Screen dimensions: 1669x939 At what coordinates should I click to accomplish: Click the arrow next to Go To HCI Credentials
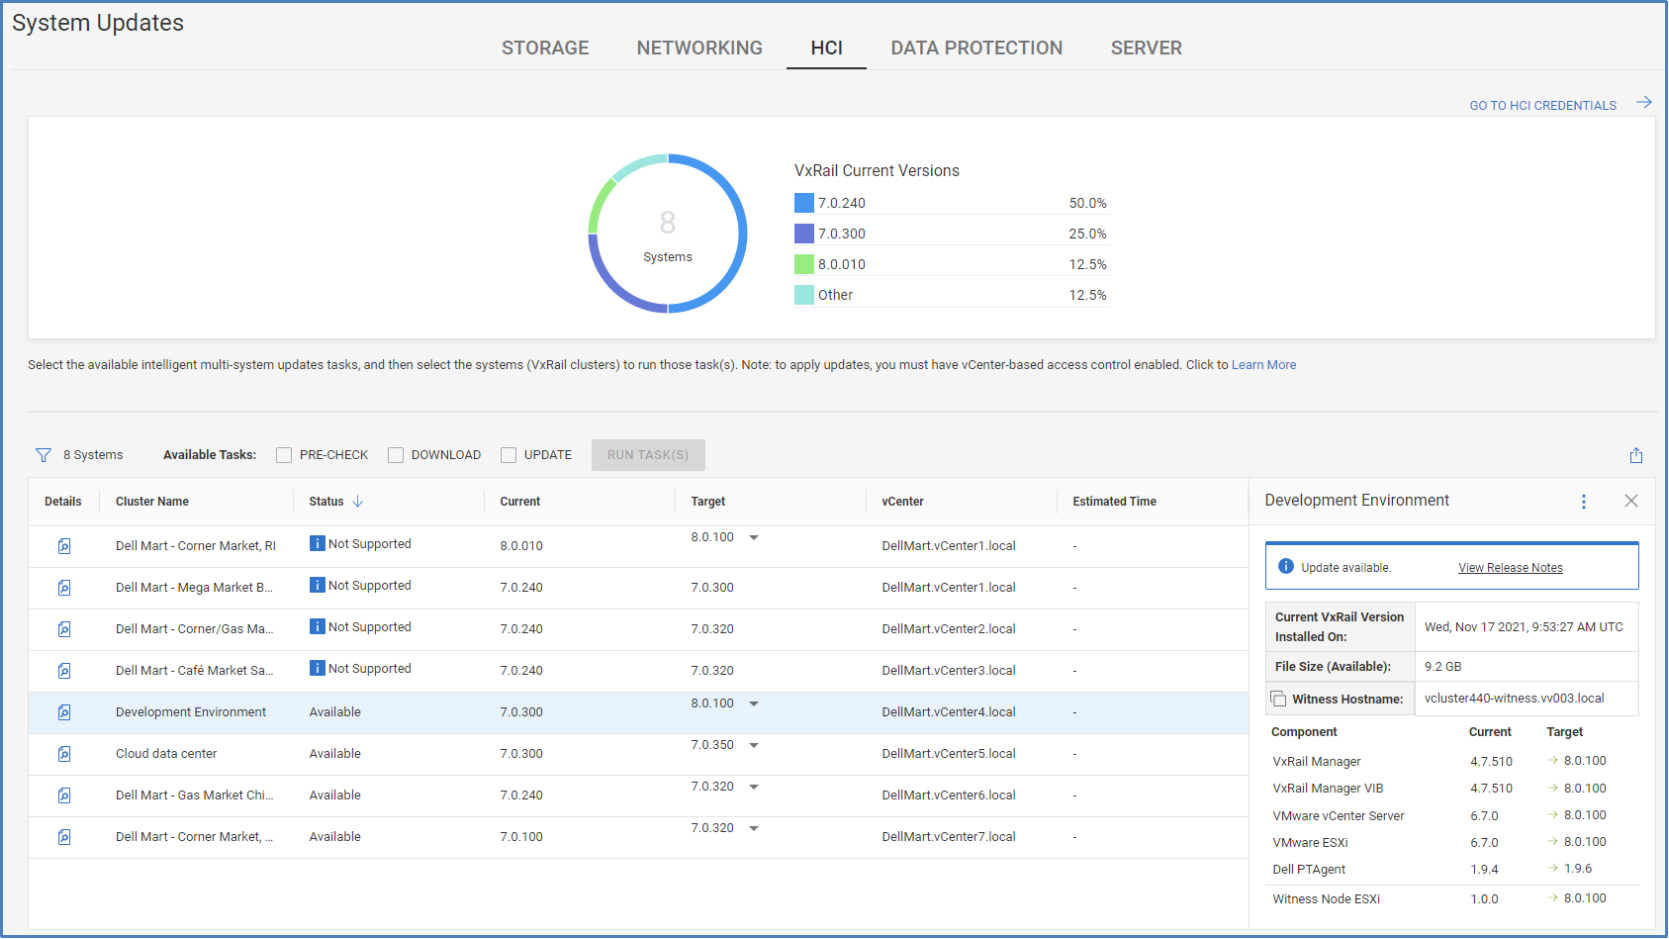click(x=1644, y=103)
